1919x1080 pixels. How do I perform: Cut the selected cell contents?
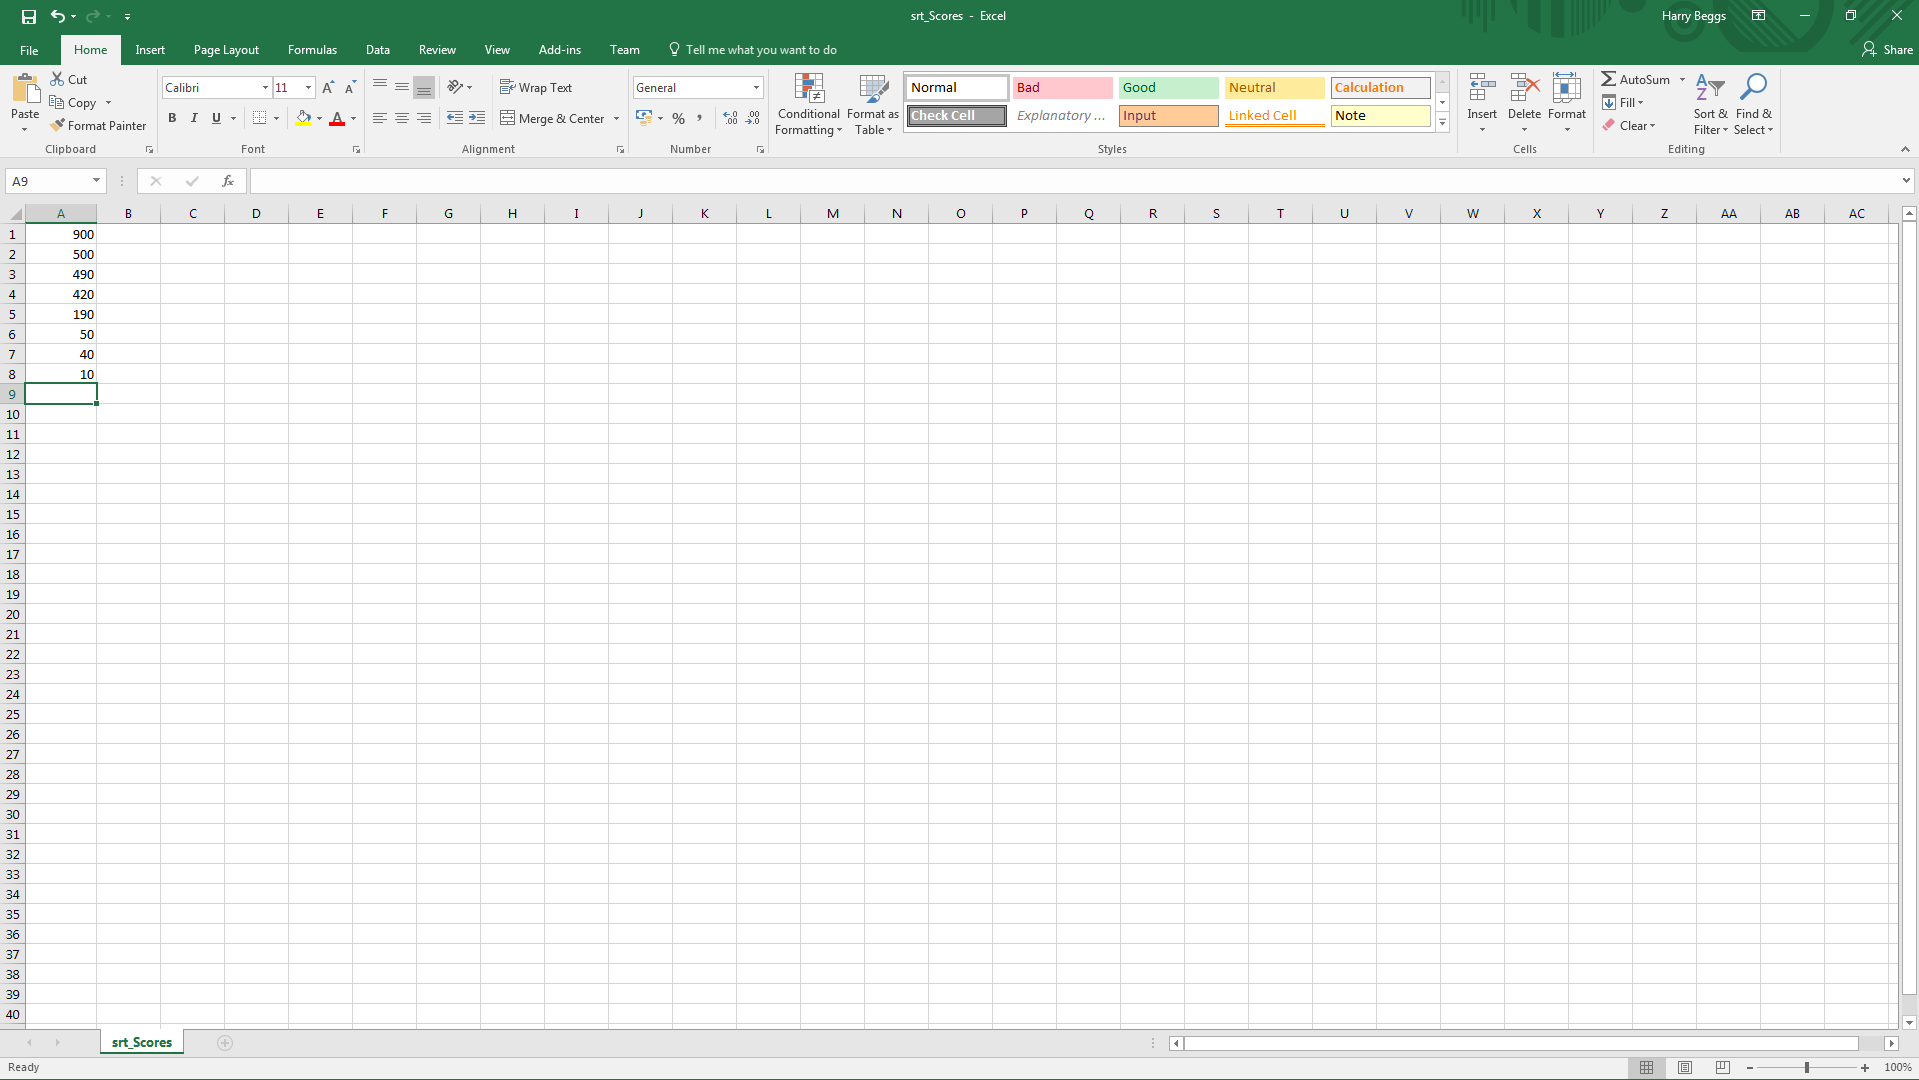[69, 79]
